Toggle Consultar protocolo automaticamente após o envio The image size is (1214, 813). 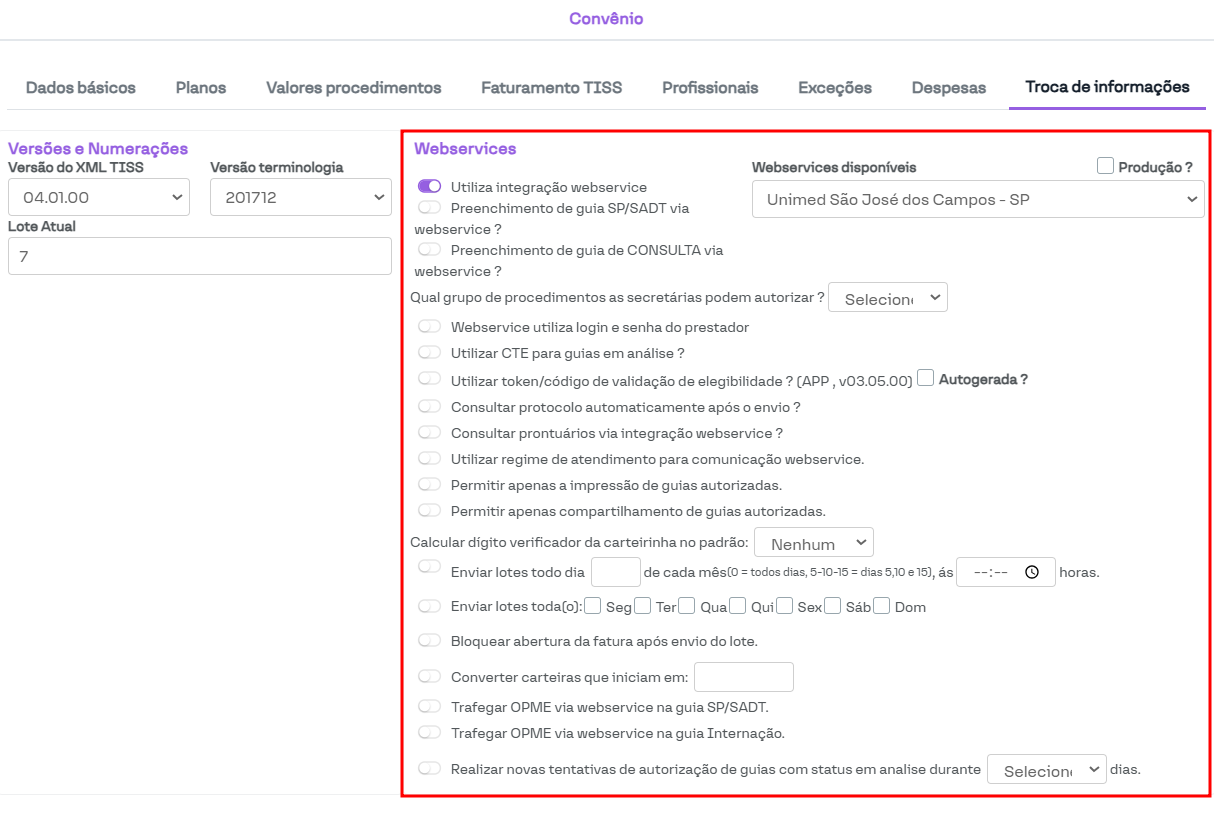click(x=429, y=406)
